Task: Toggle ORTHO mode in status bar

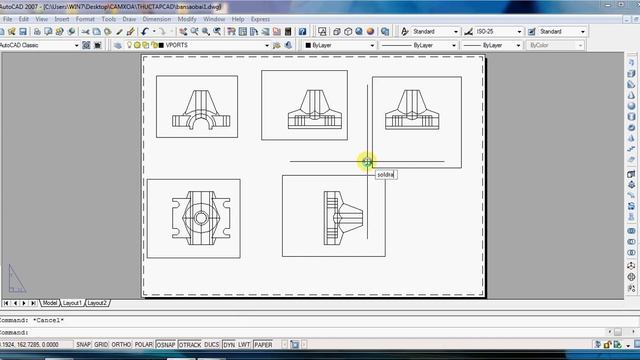Action: click(121, 345)
